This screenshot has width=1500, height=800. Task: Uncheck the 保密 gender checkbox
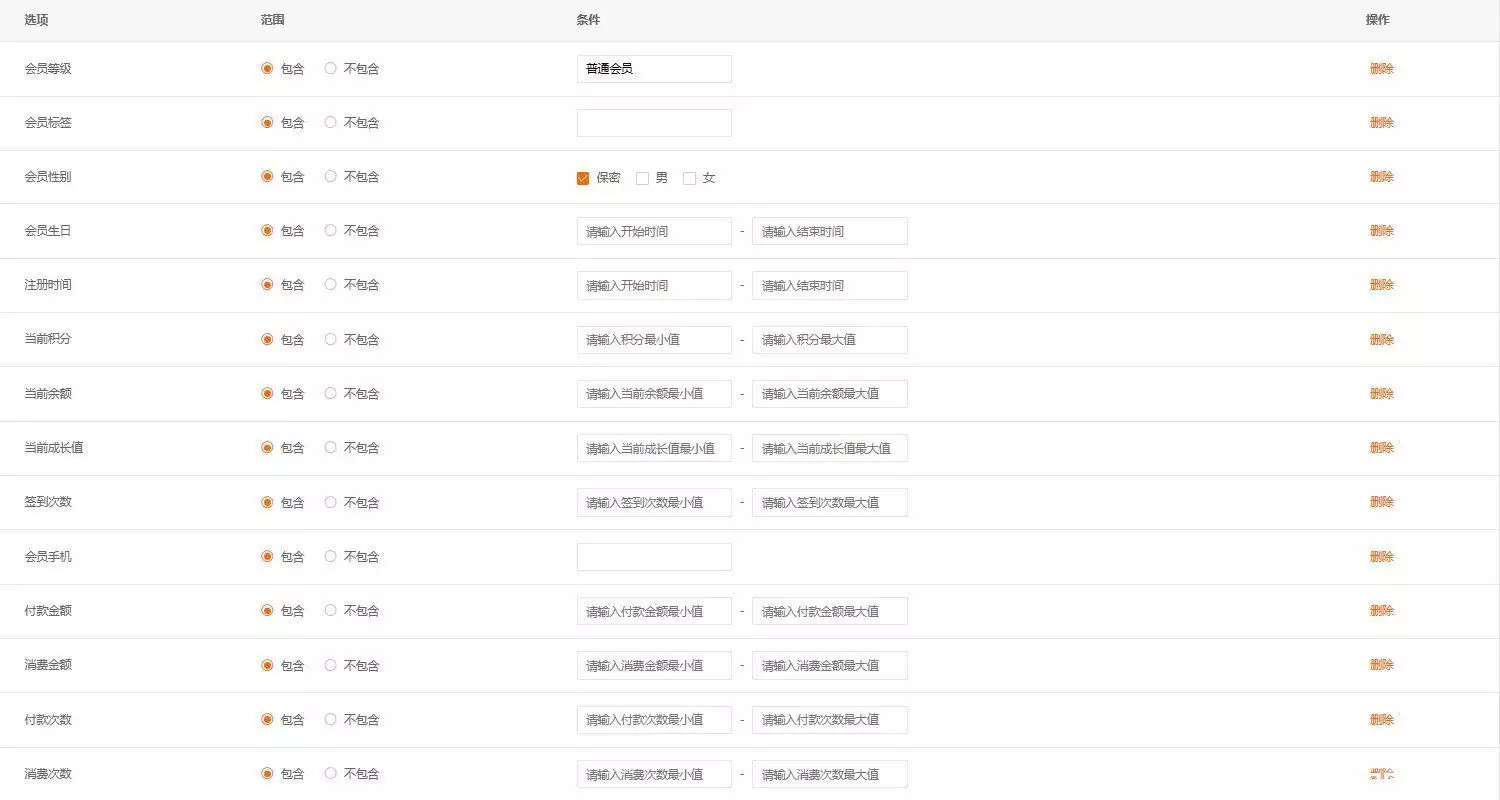(x=583, y=178)
